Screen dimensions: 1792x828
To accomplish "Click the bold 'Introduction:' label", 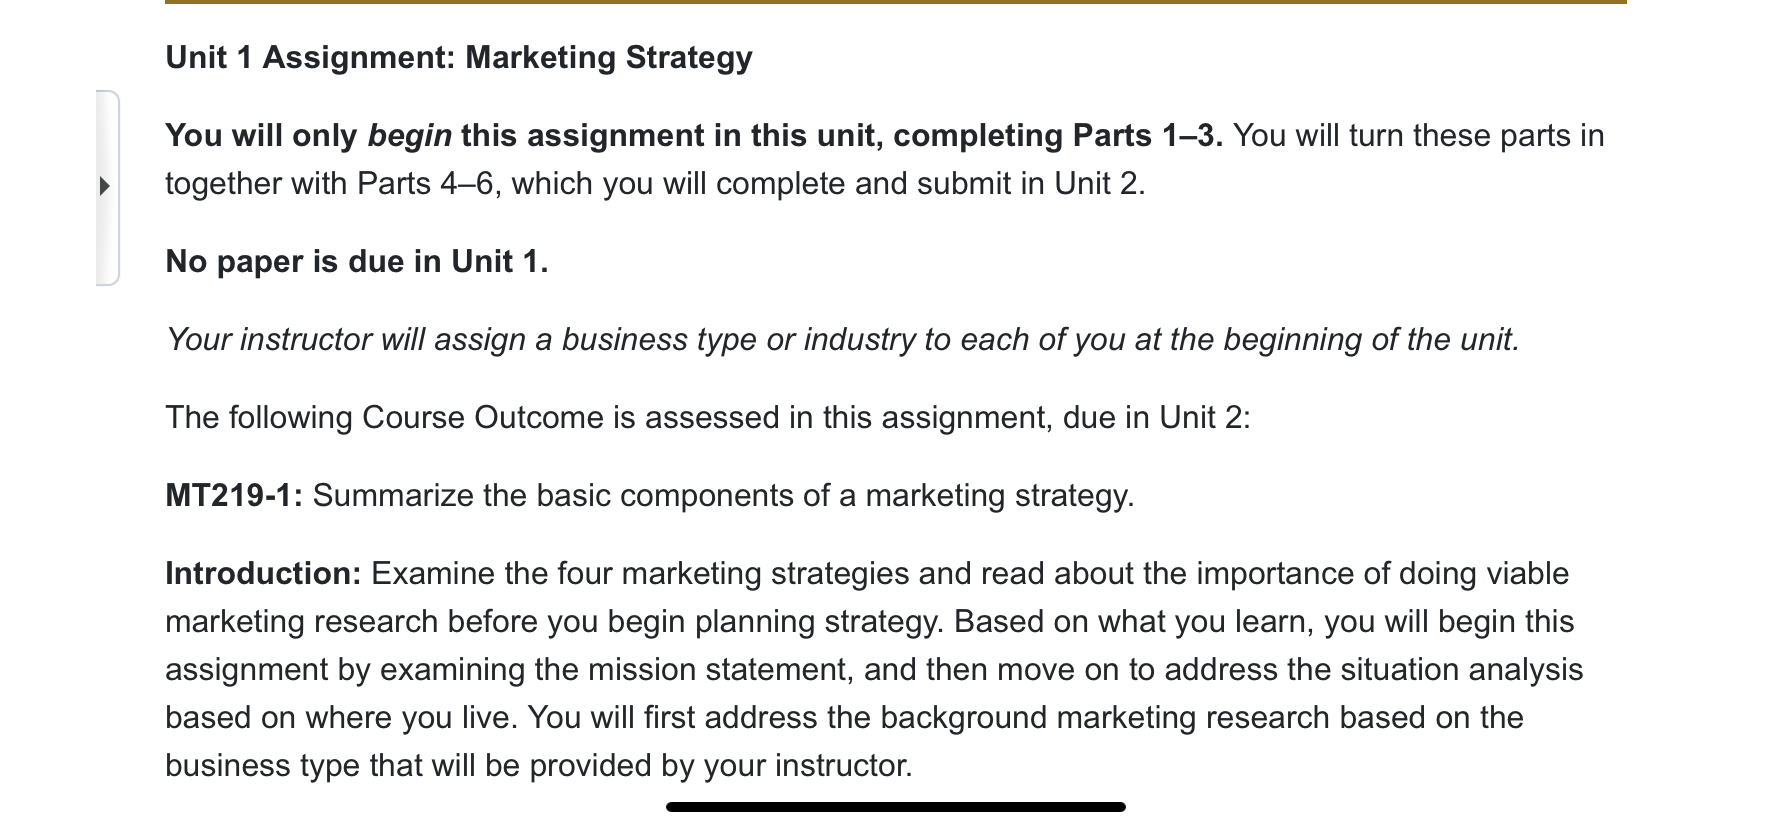I will (x=263, y=574).
